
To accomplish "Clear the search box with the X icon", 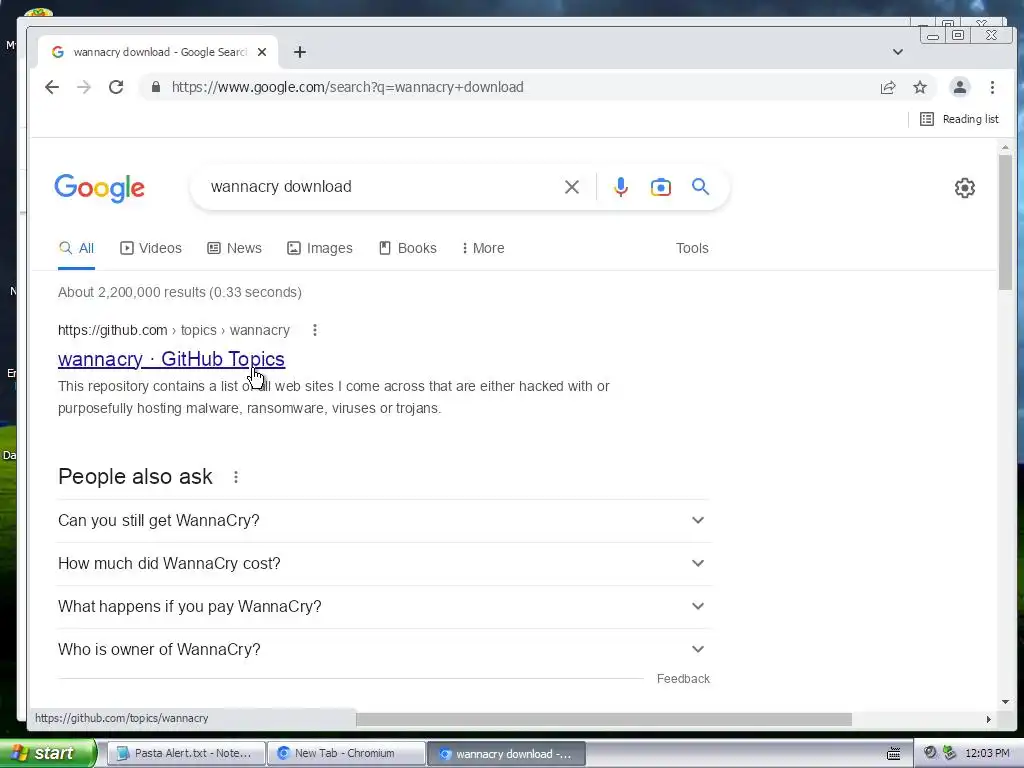I will coord(571,187).
